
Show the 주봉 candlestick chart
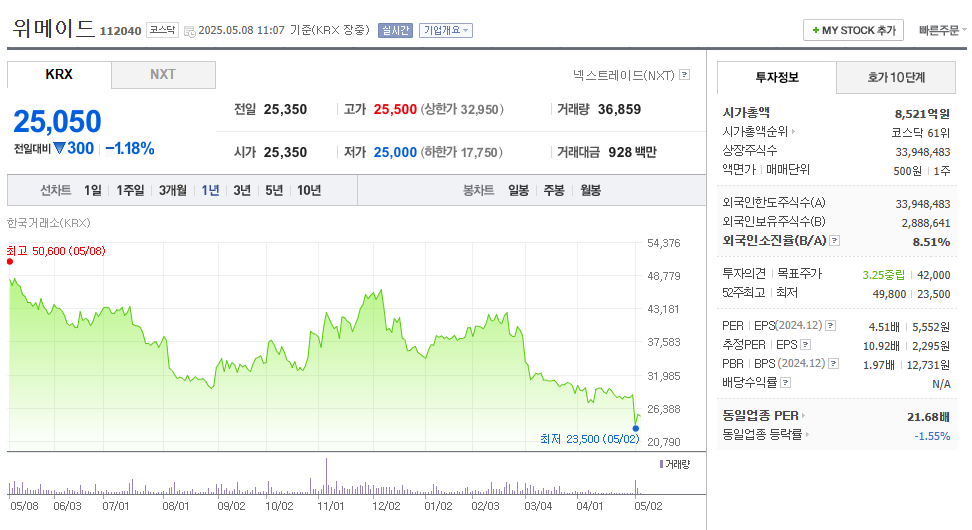click(x=554, y=190)
